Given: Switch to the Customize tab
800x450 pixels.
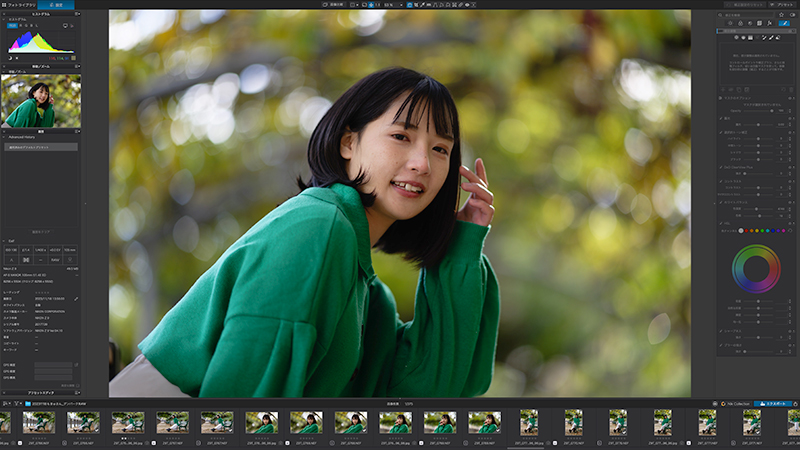Looking at the screenshot, I should [x=56, y=5].
